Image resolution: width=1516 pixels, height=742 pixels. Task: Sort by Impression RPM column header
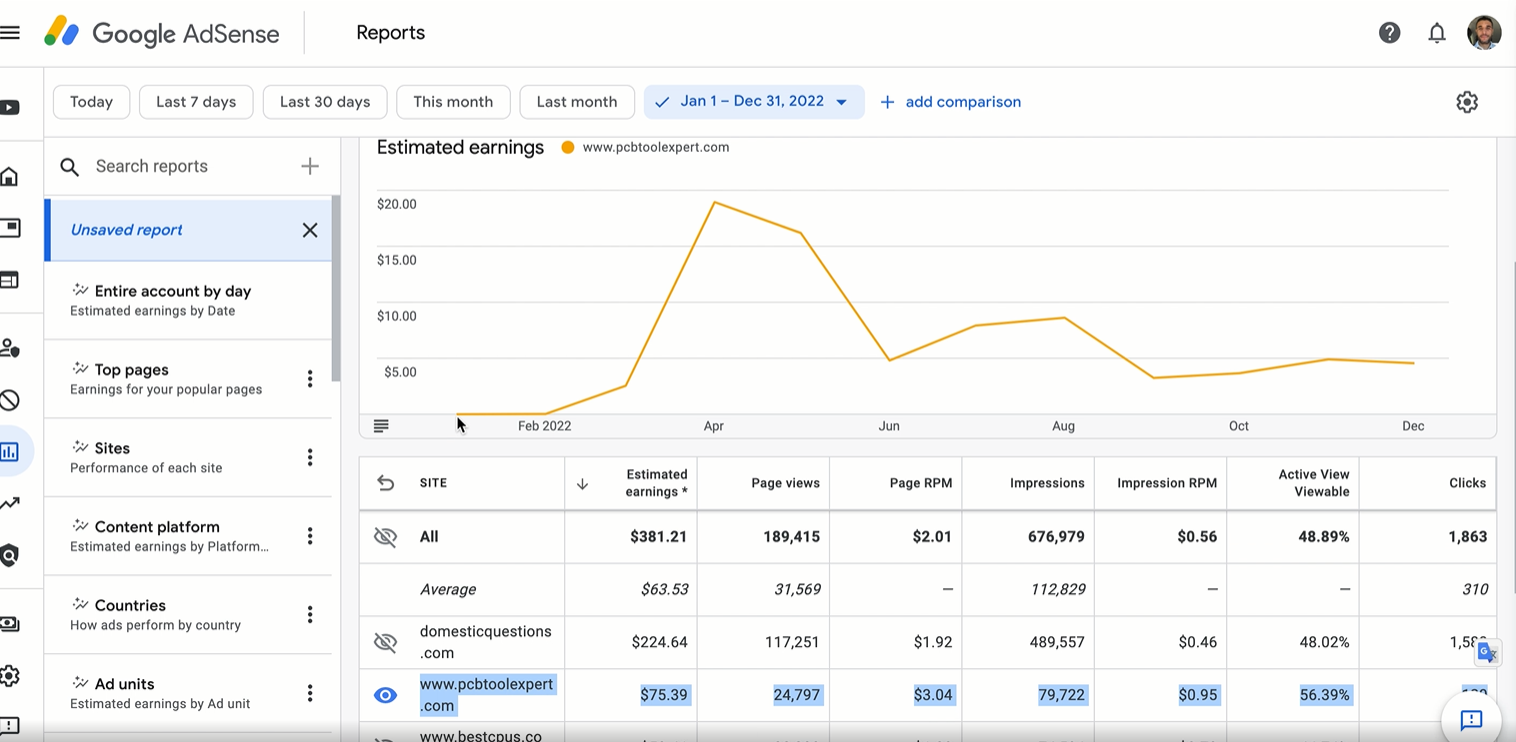[x=1166, y=484]
